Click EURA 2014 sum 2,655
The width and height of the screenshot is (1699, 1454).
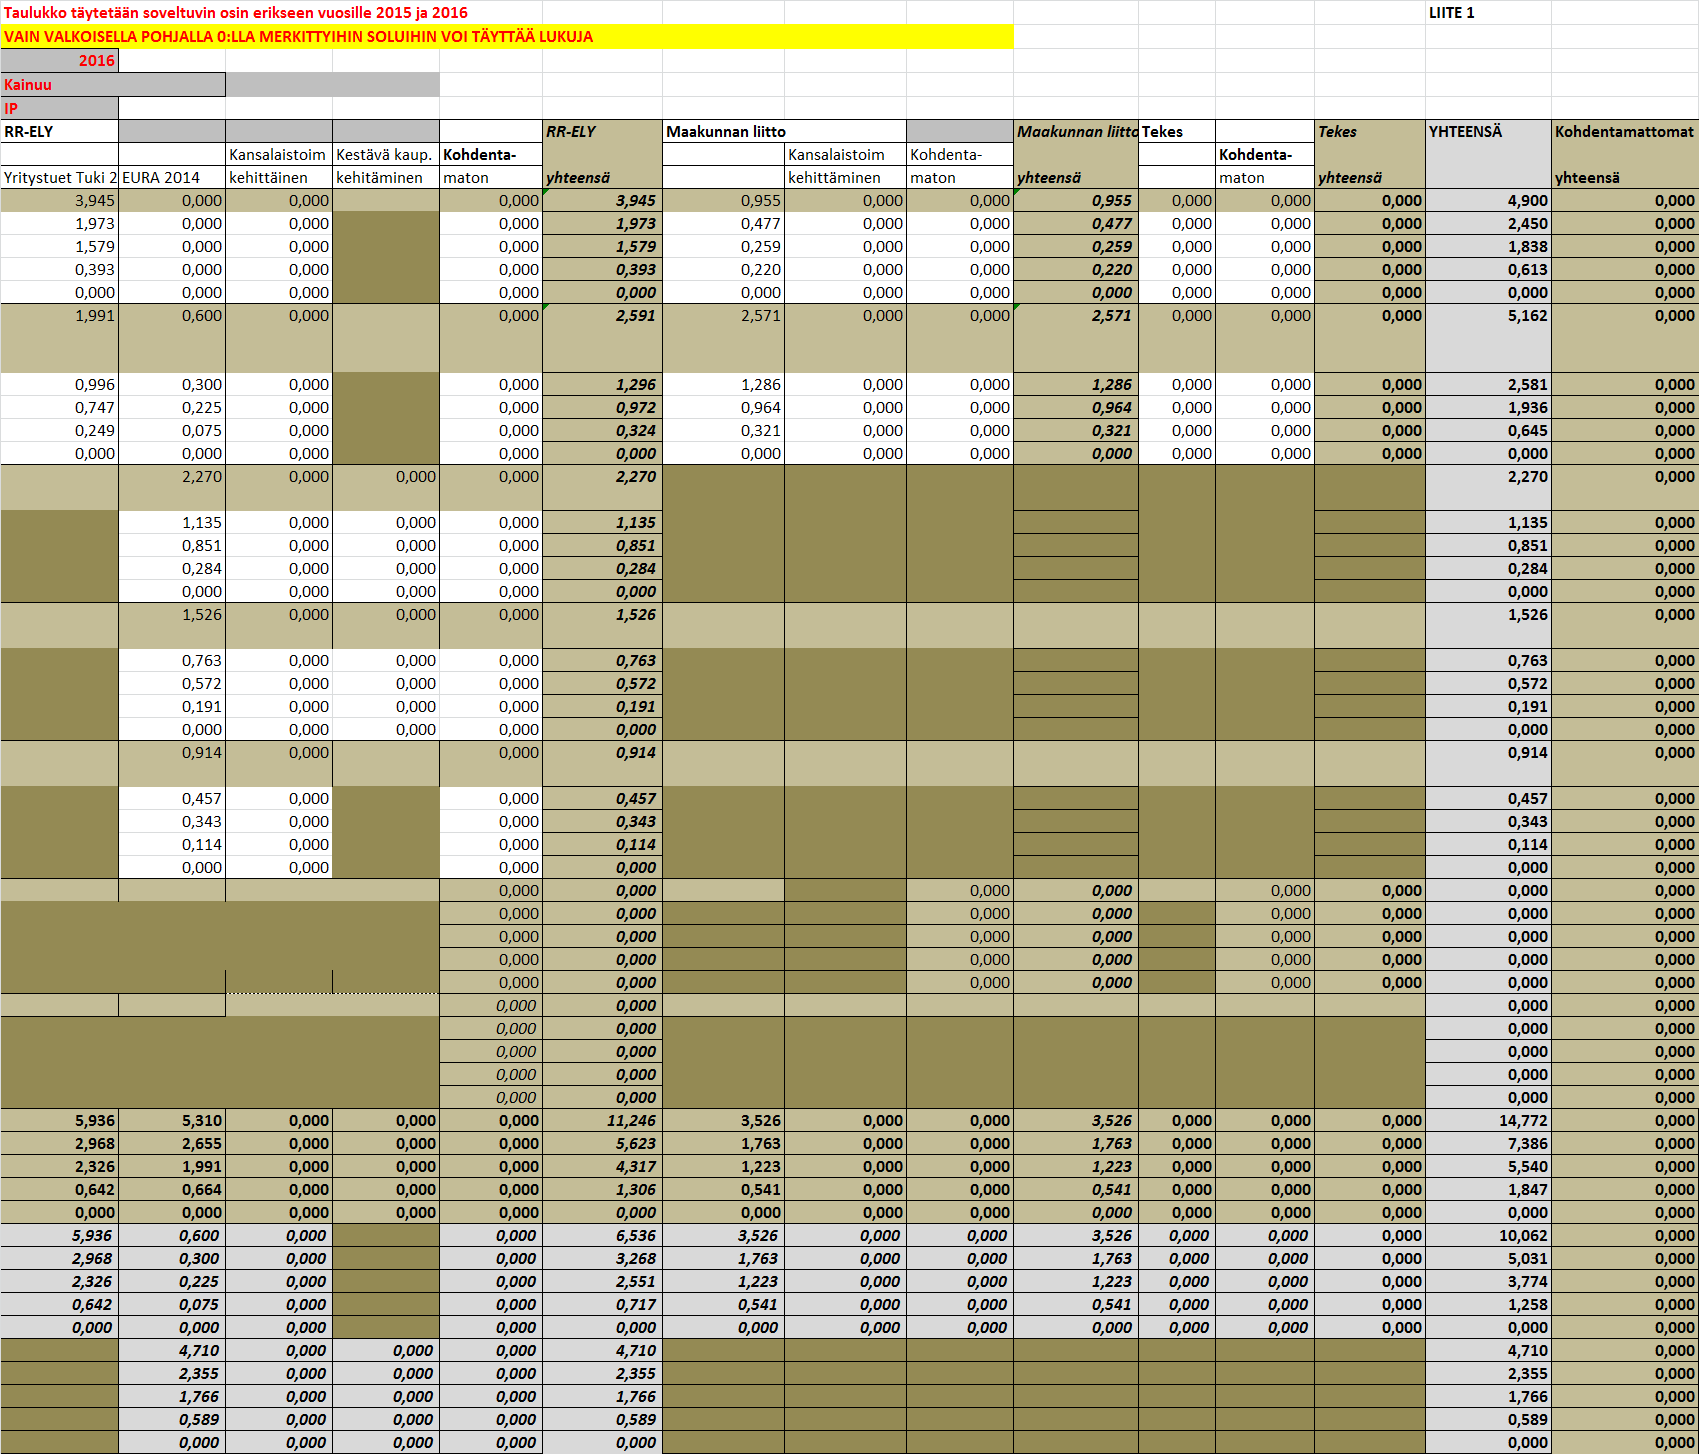pyautogui.click(x=172, y=1143)
